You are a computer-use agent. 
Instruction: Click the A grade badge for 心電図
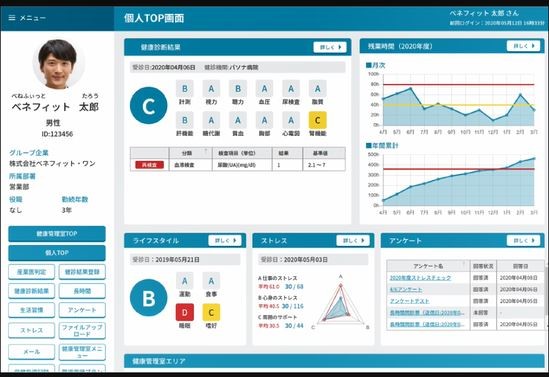pos(291,120)
